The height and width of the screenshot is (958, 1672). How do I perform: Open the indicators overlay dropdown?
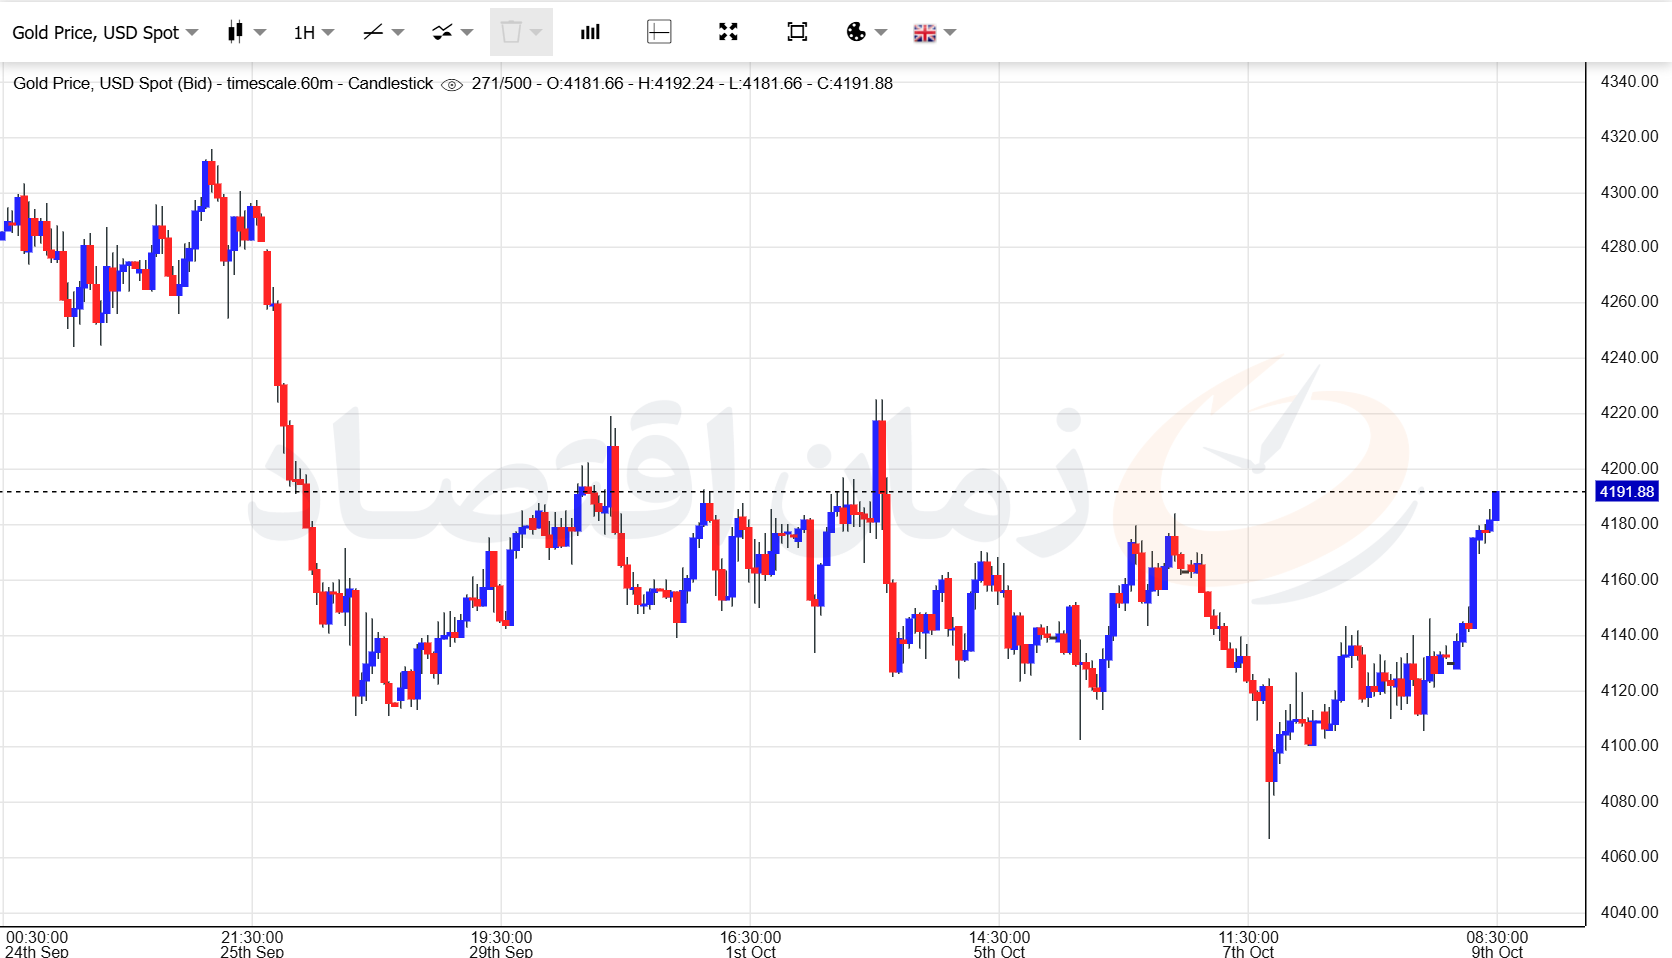pos(452,33)
